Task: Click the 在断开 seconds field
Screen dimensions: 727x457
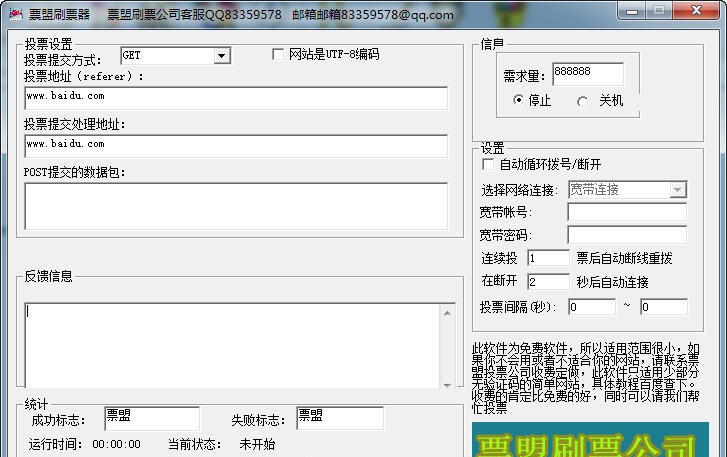Action: (548, 281)
